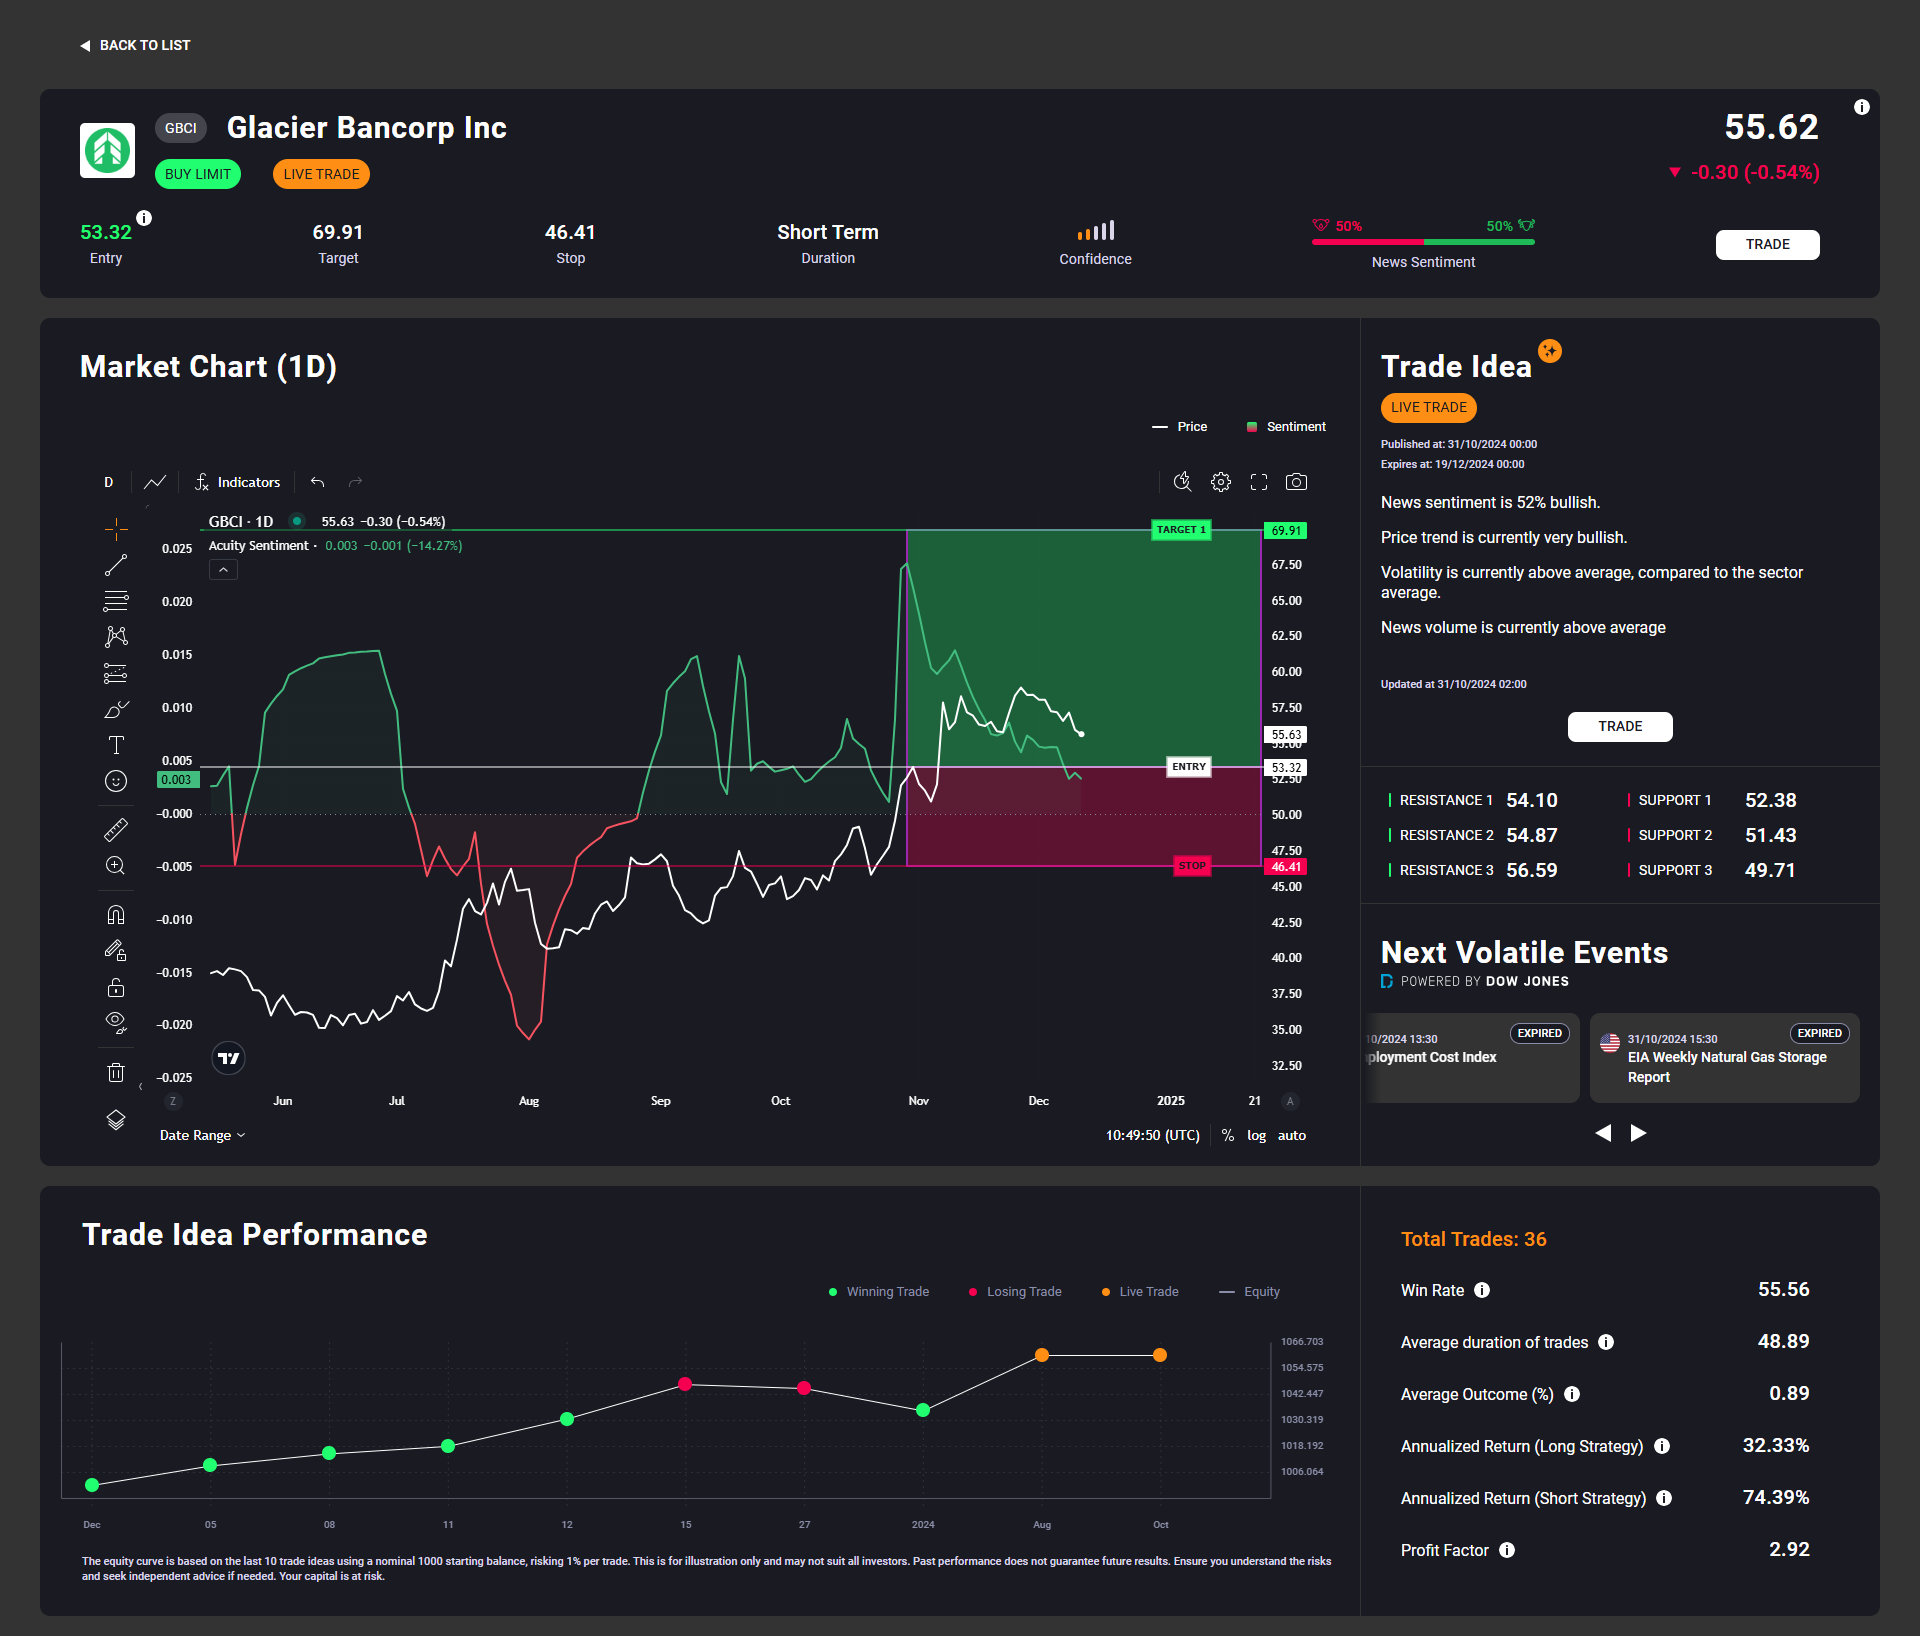The width and height of the screenshot is (1920, 1636).
Task: Hide all drawings with eye icon
Action: [116, 1023]
